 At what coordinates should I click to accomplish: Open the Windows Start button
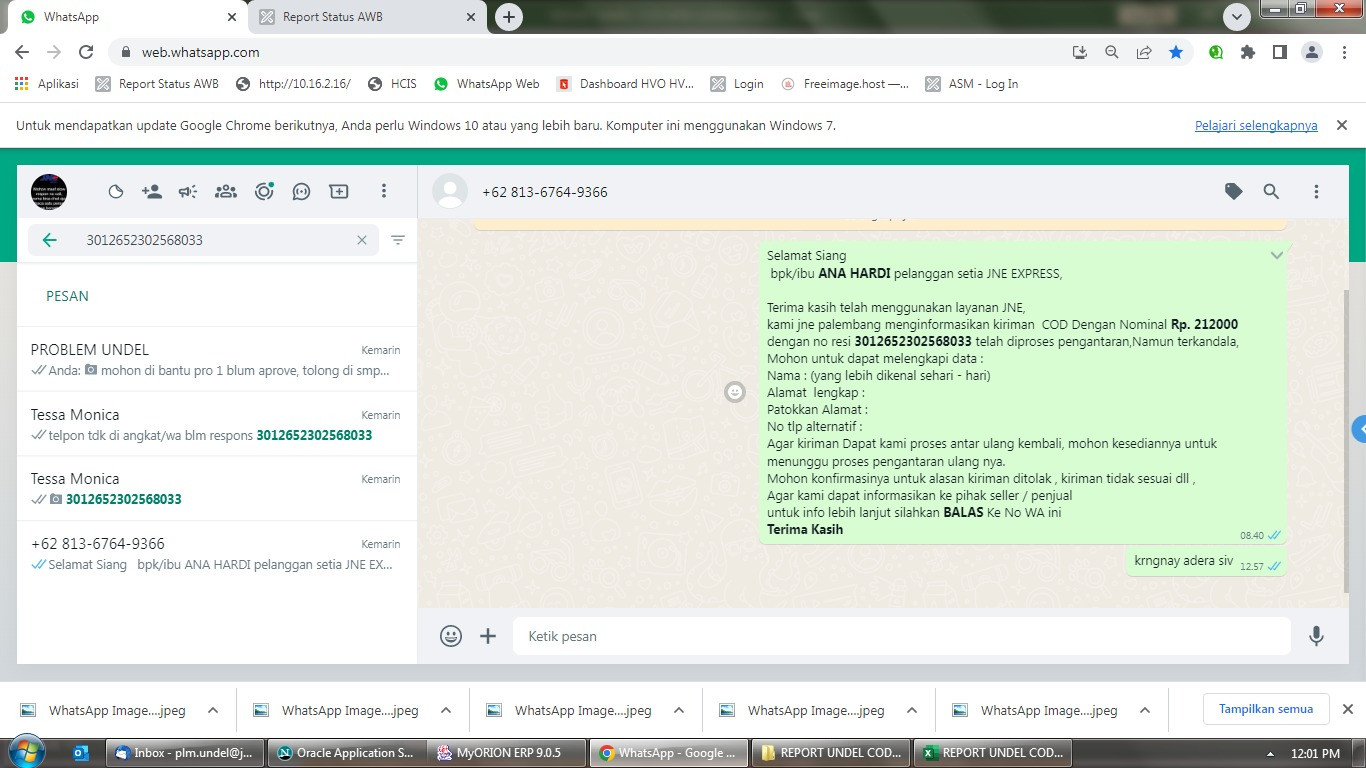click(25, 752)
